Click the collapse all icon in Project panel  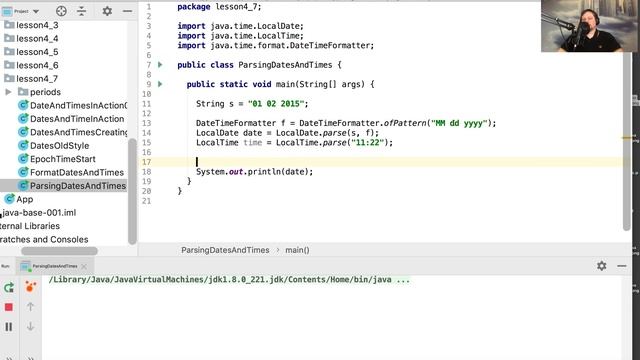[x=82, y=11]
